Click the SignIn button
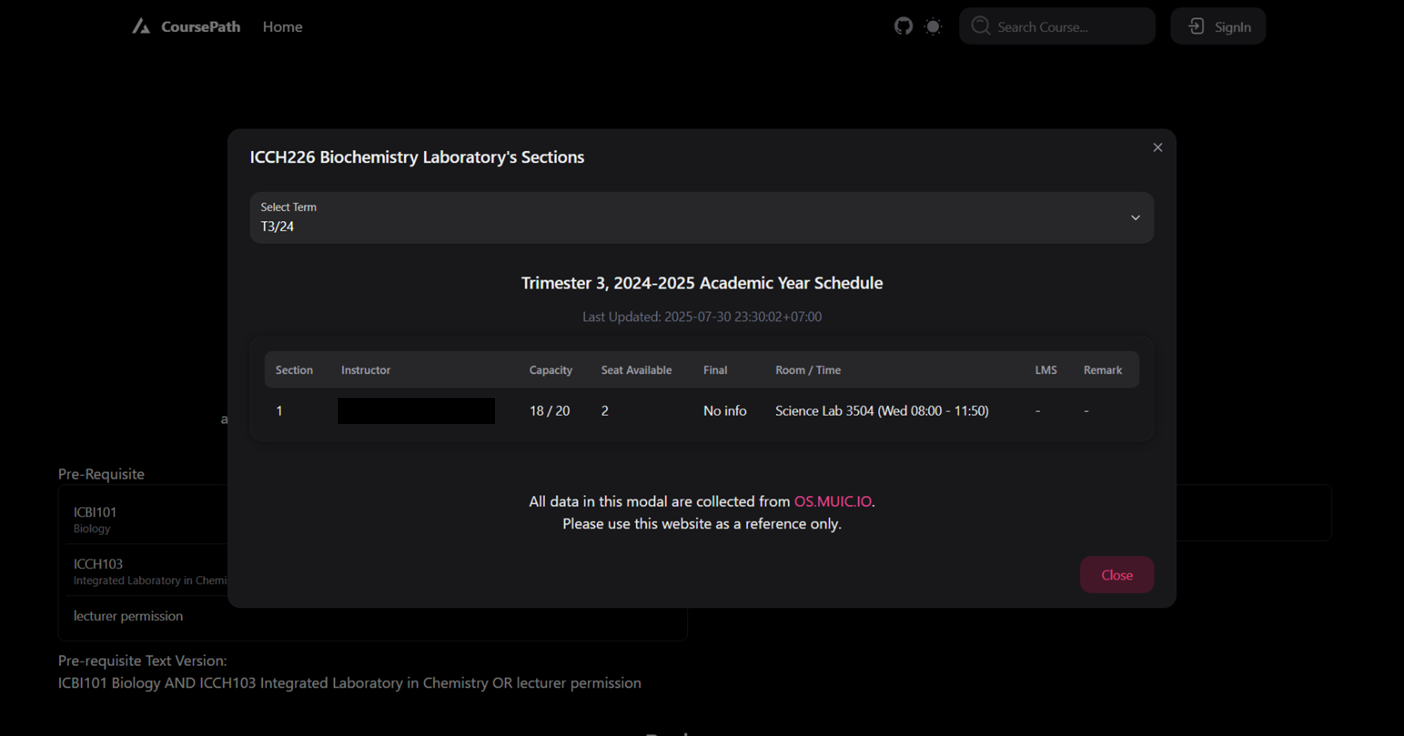 click(x=1218, y=27)
